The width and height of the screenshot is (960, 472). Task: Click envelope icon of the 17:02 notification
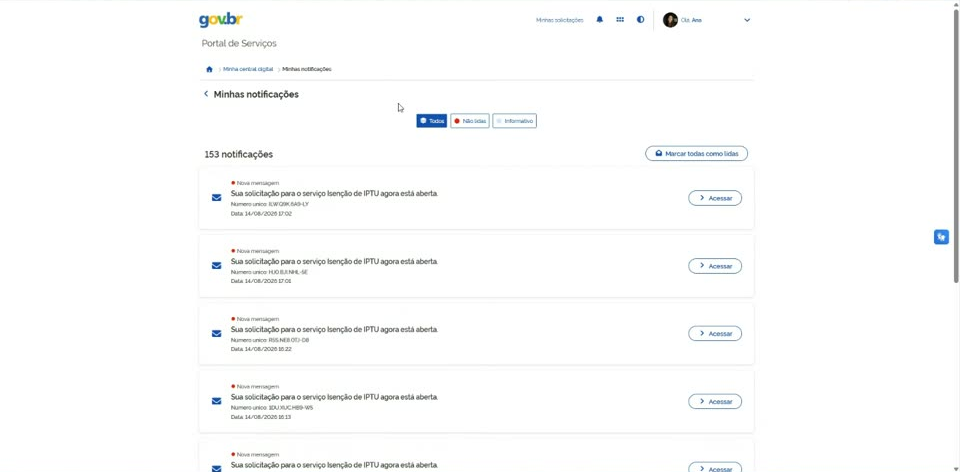[216, 198]
